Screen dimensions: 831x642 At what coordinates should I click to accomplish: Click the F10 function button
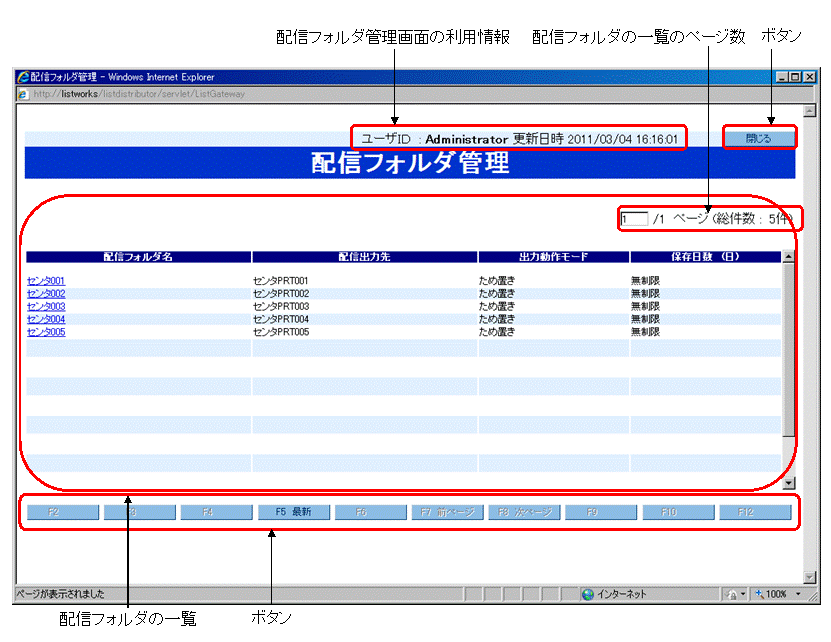tap(678, 512)
